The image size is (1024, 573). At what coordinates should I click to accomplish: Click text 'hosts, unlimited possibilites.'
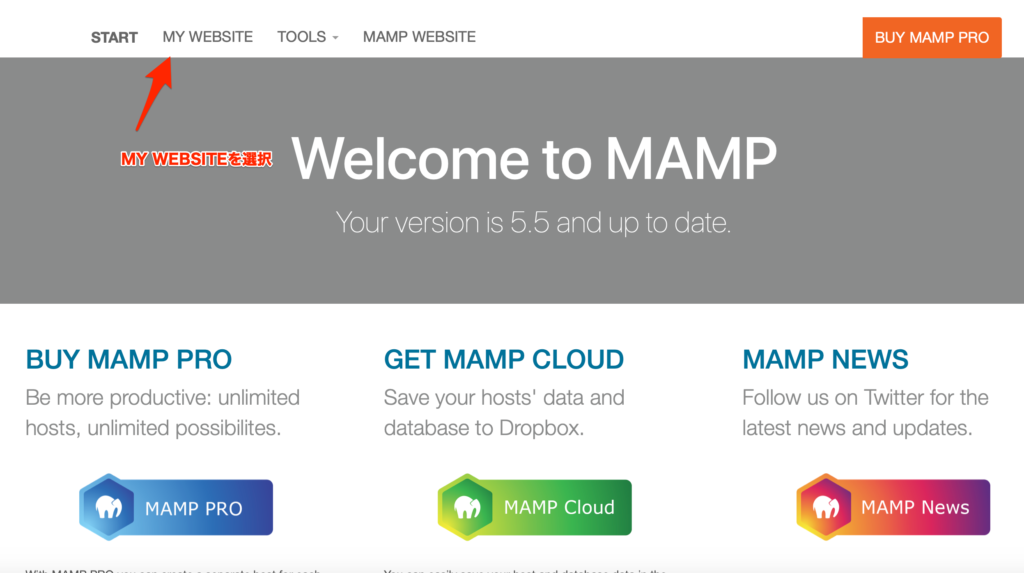(x=153, y=428)
